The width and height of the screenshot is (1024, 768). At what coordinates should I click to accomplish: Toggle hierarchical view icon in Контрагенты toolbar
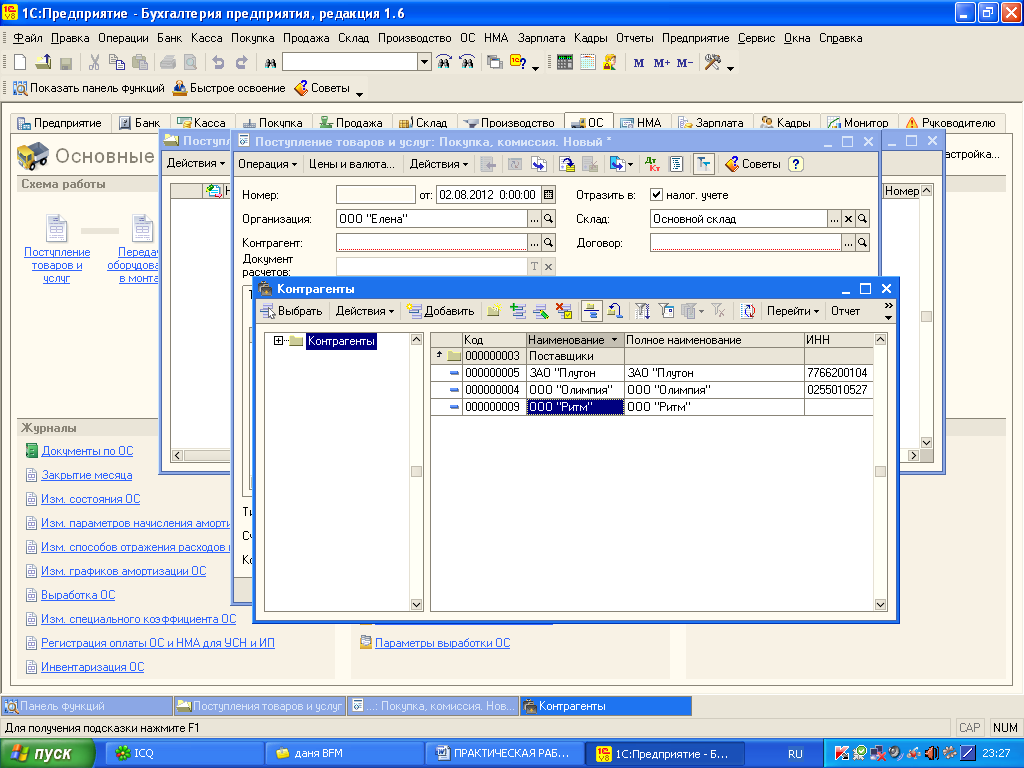[x=592, y=311]
